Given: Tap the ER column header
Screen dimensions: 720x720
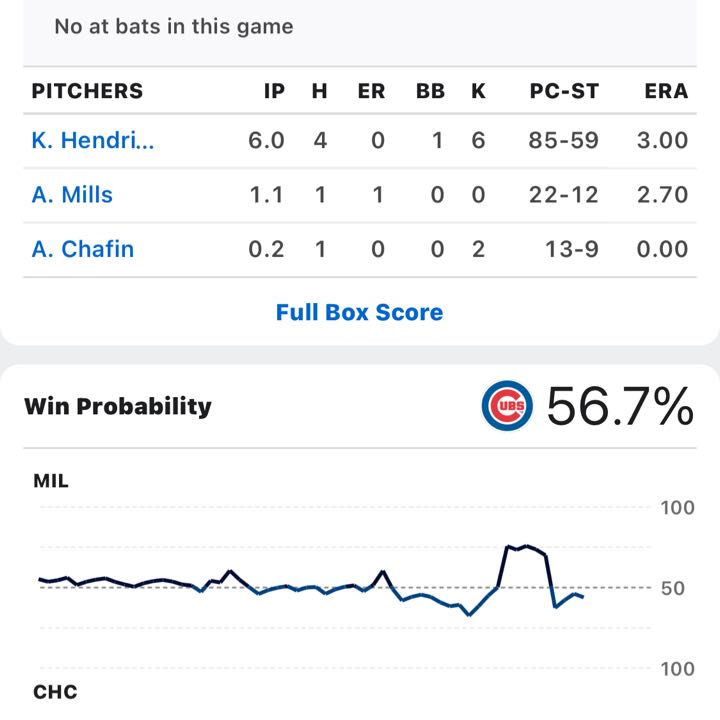Looking at the screenshot, I should (x=371, y=91).
